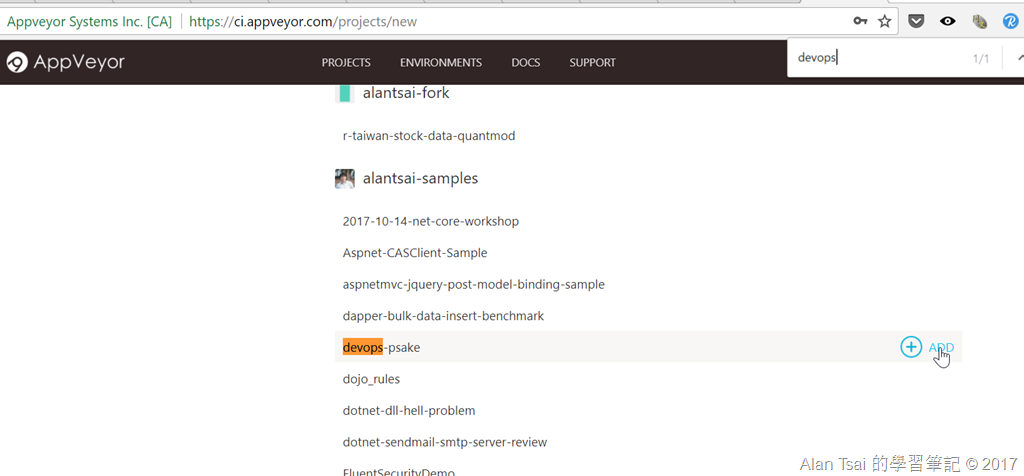Click the password key icon in address bar

pos(861,22)
